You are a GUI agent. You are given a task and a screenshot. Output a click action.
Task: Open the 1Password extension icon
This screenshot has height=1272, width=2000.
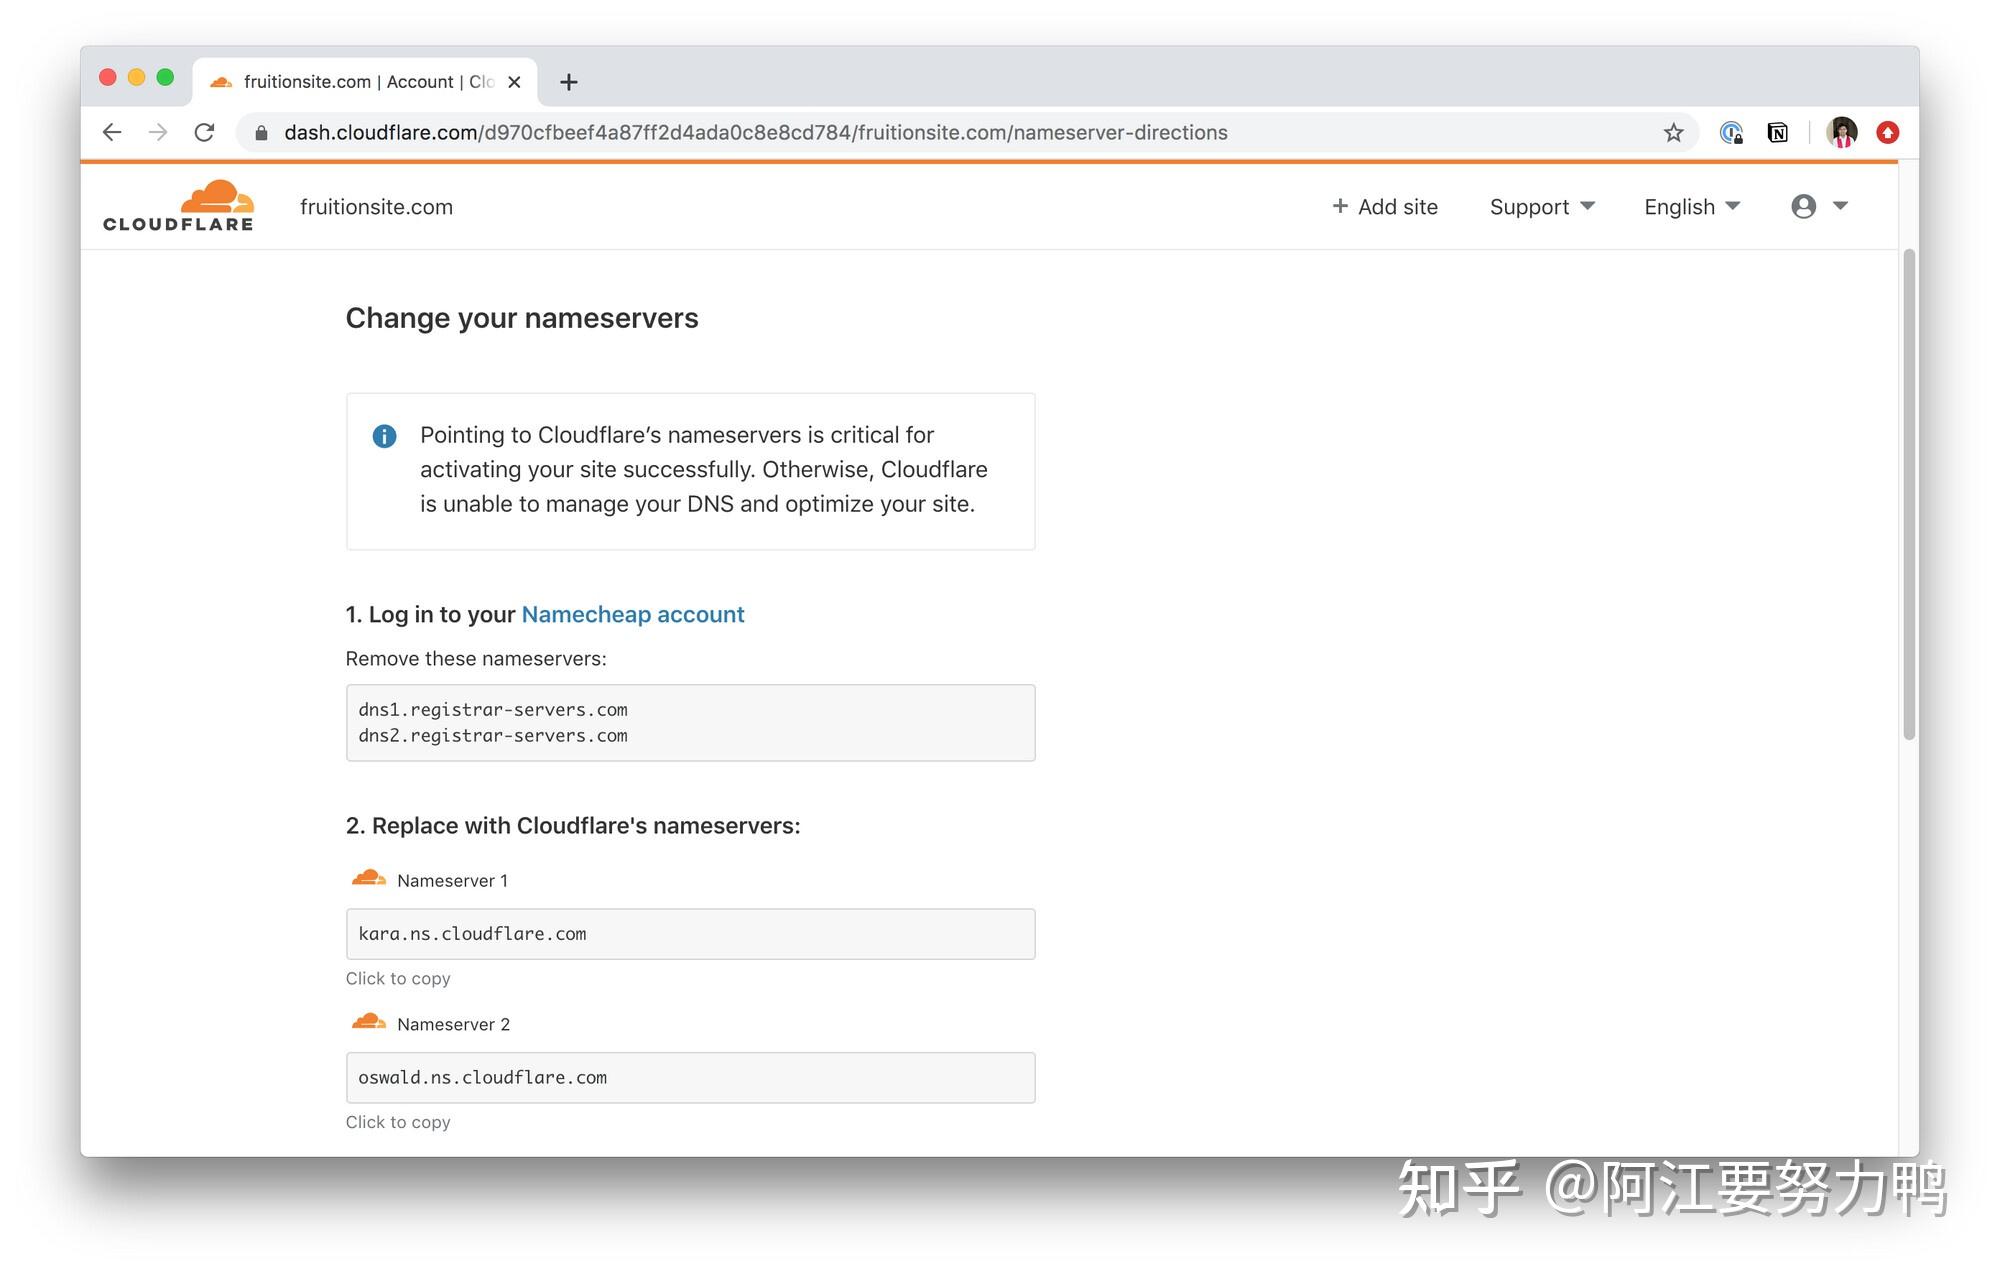(x=1732, y=132)
